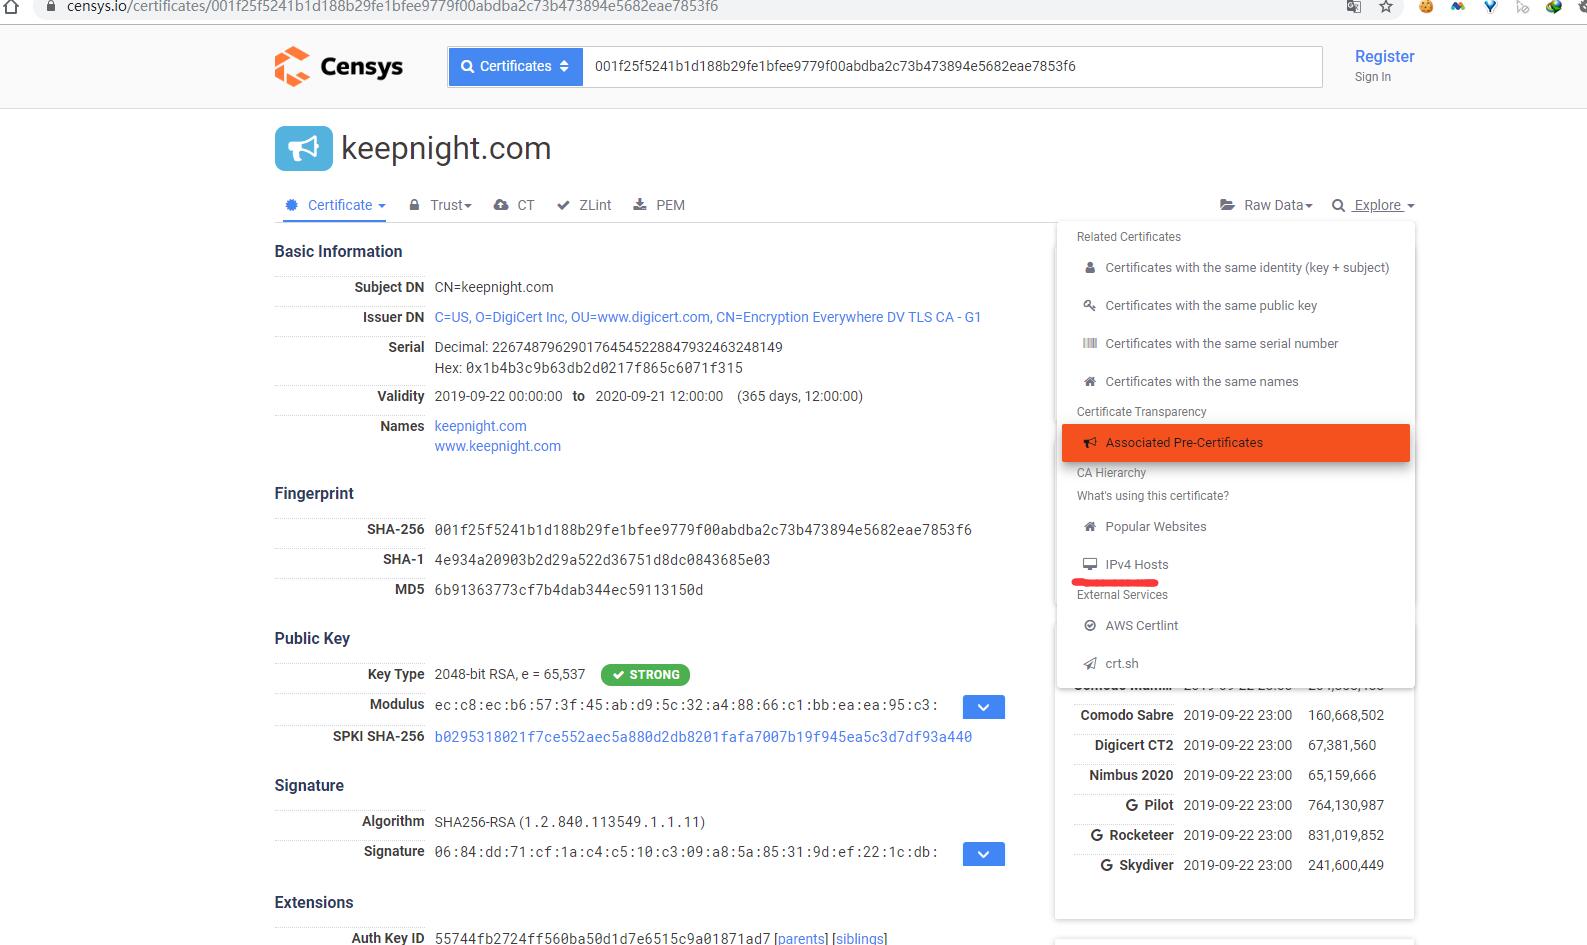
Task: Choose Certificates with the same serial number
Action: tap(1236, 344)
